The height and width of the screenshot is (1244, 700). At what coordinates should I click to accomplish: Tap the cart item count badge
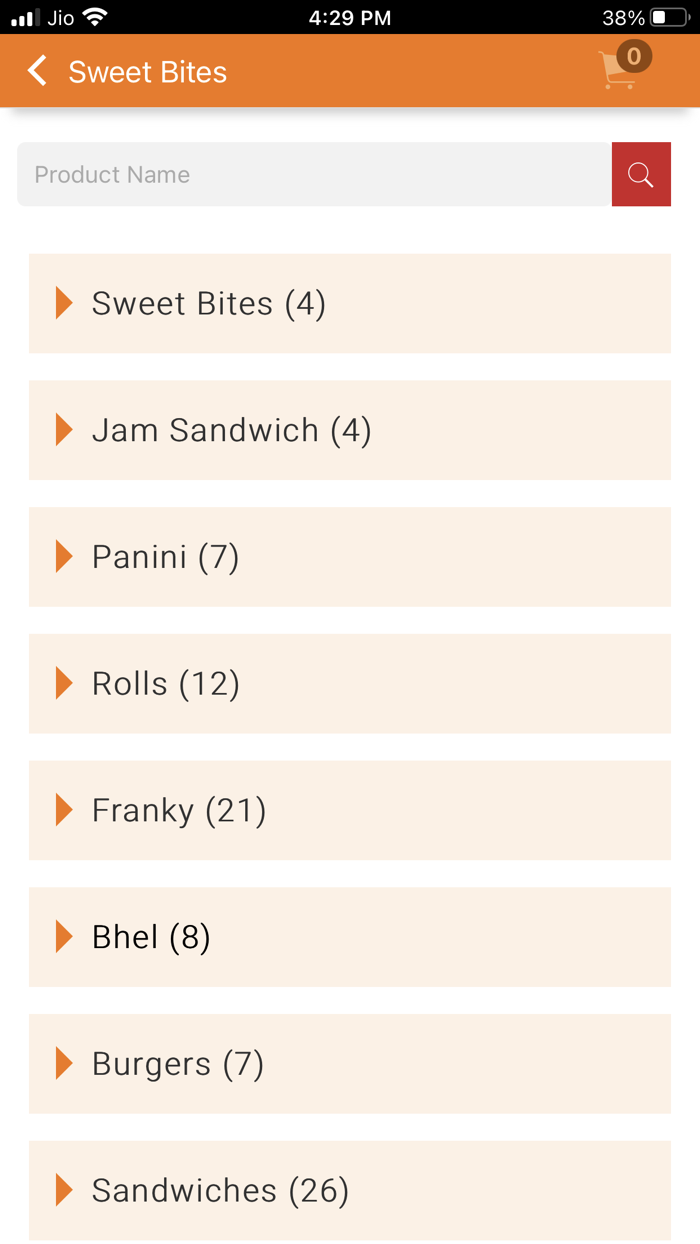click(x=634, y=56)
